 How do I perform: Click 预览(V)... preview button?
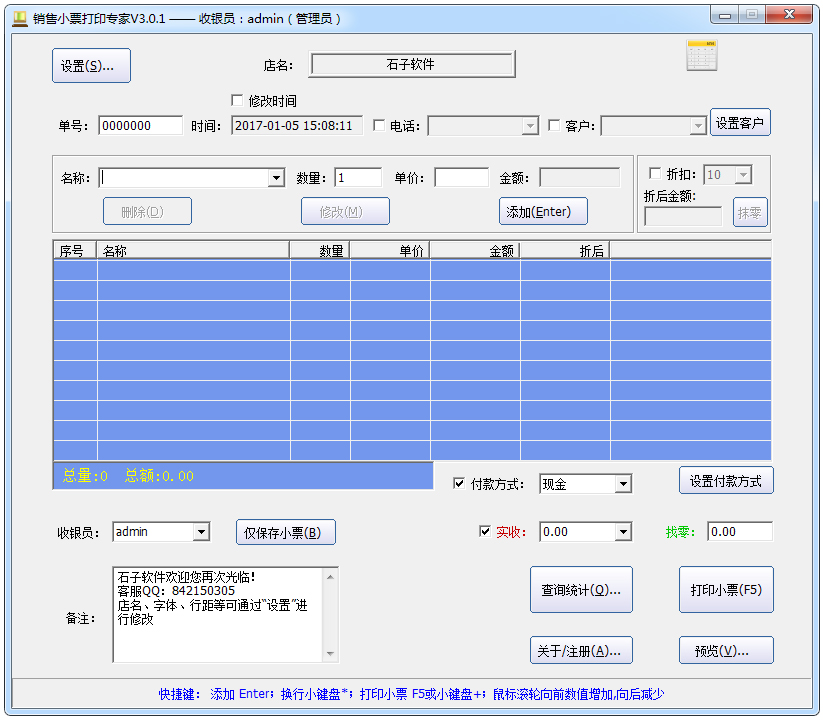pos(726,650)
